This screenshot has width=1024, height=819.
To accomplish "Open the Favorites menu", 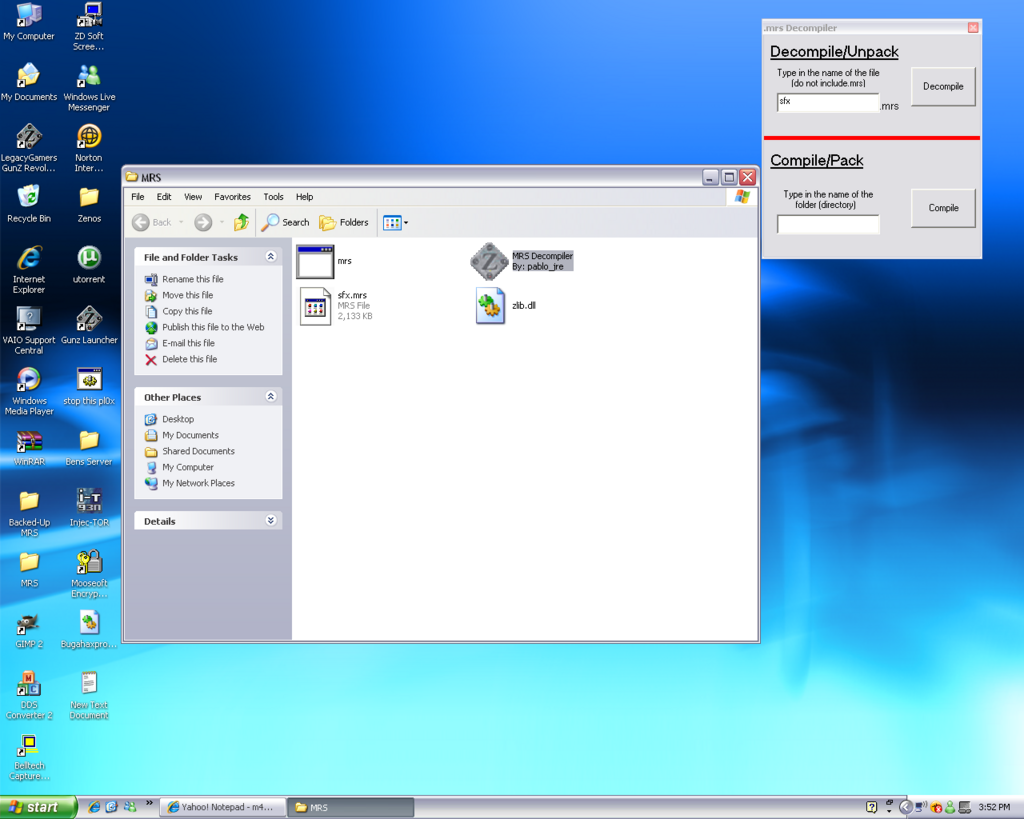I will pos(232,197).
